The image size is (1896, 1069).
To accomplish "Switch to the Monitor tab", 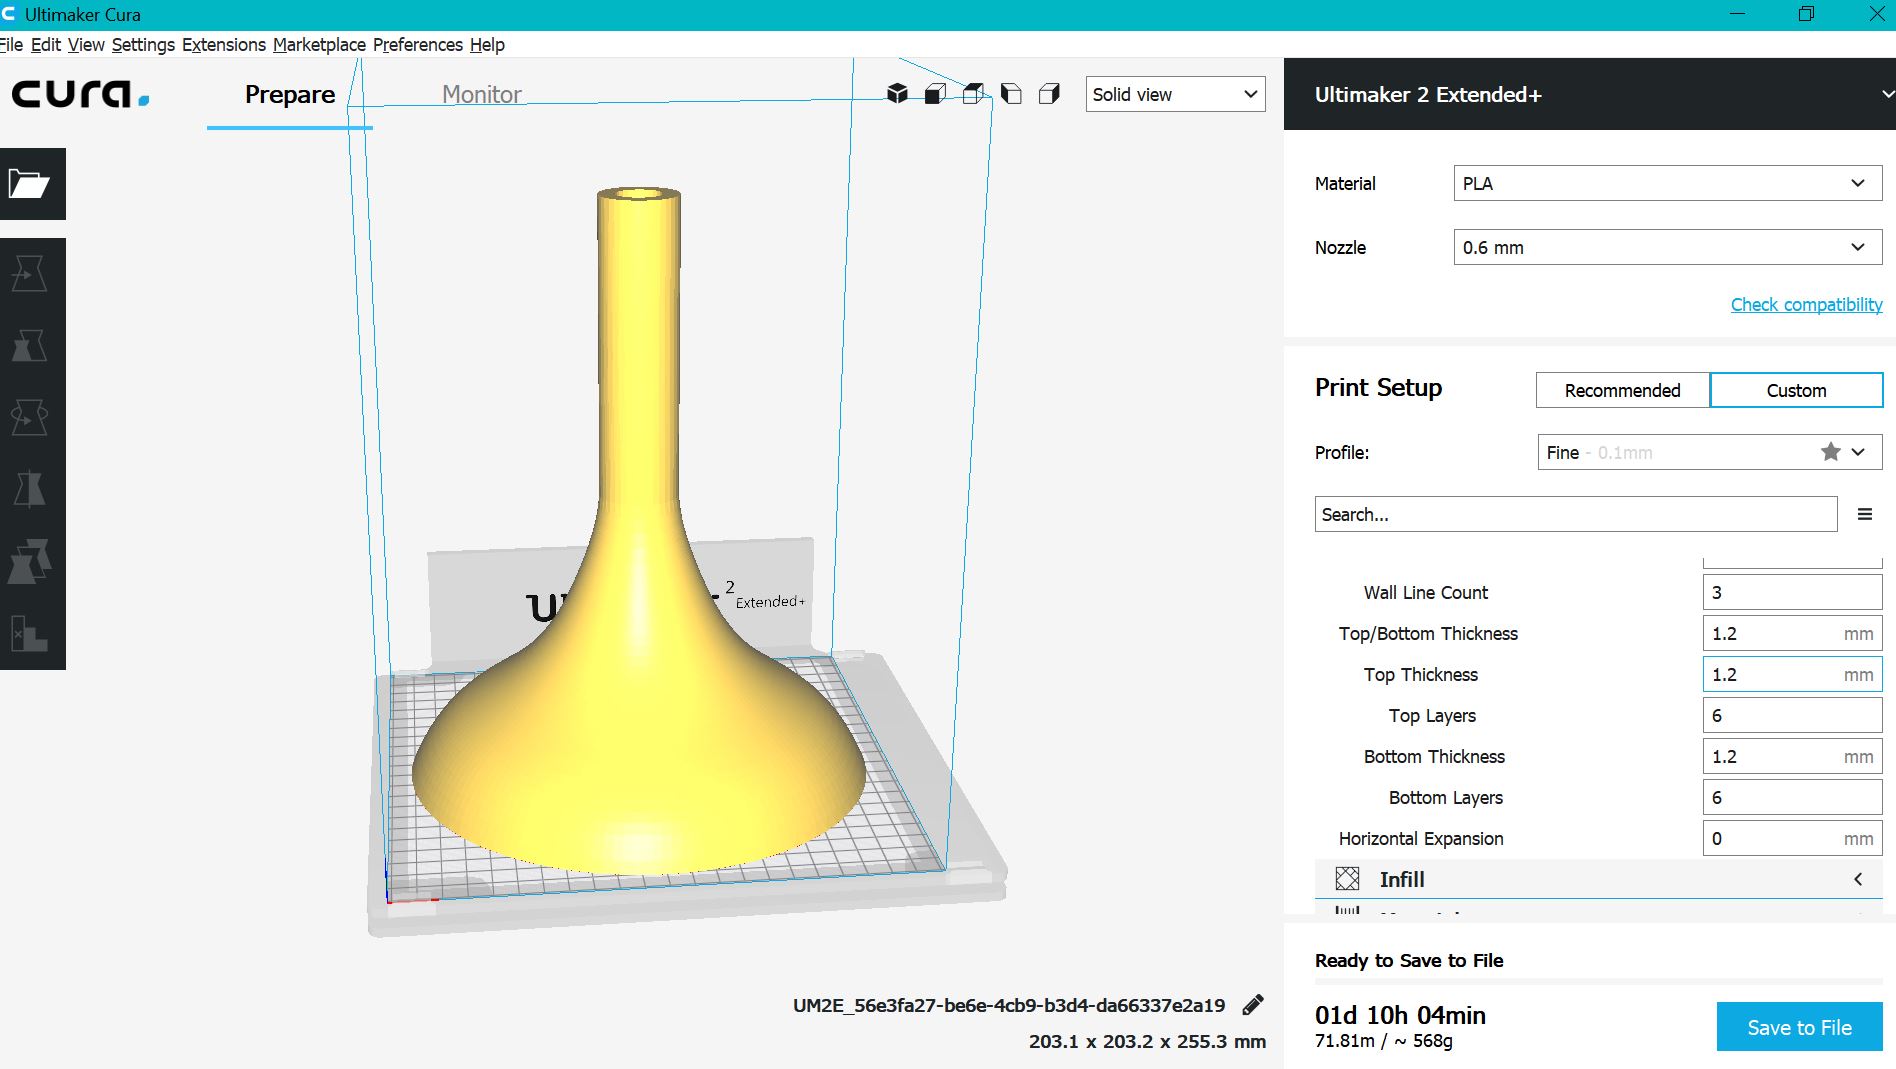I will [x=482, y=94].
